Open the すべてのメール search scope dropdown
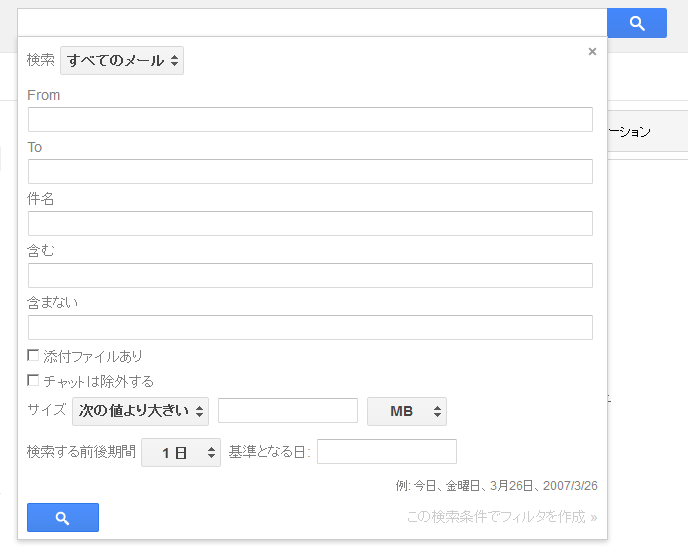Viewport: 688px width, 552px height. pos(122,60)
